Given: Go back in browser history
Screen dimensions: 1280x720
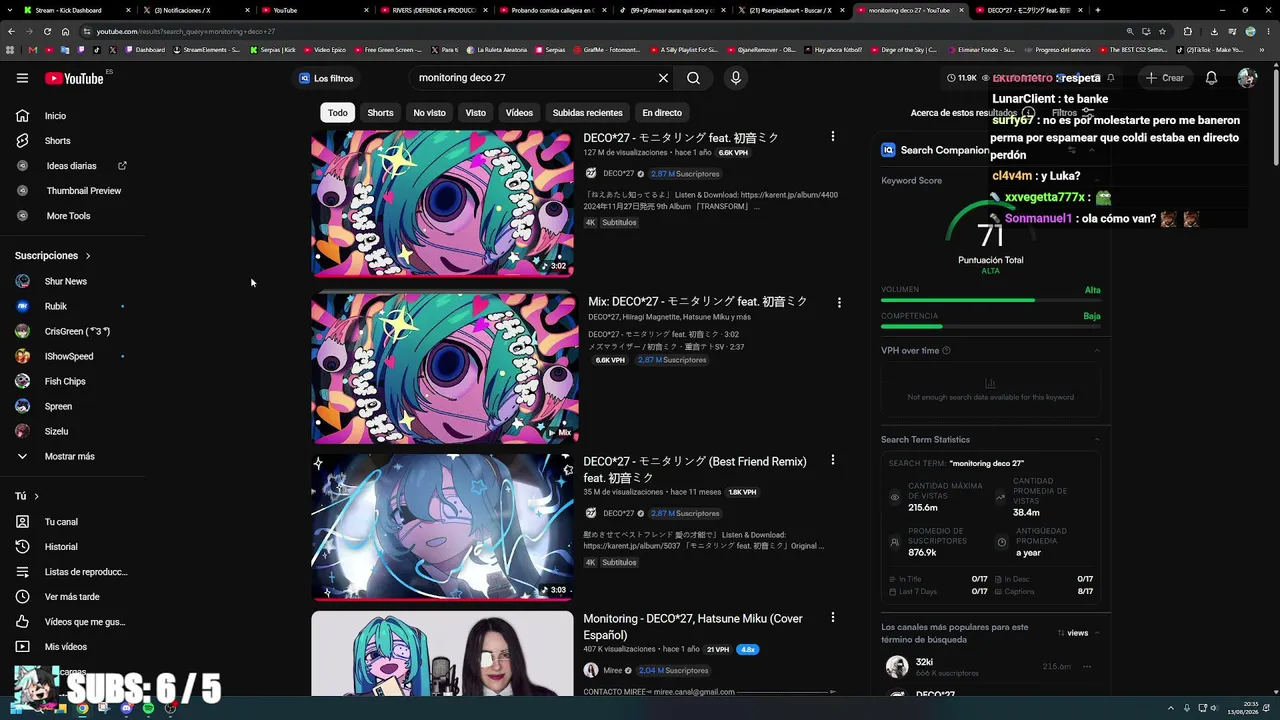Looking at the screenshot, I should [11, 31].
